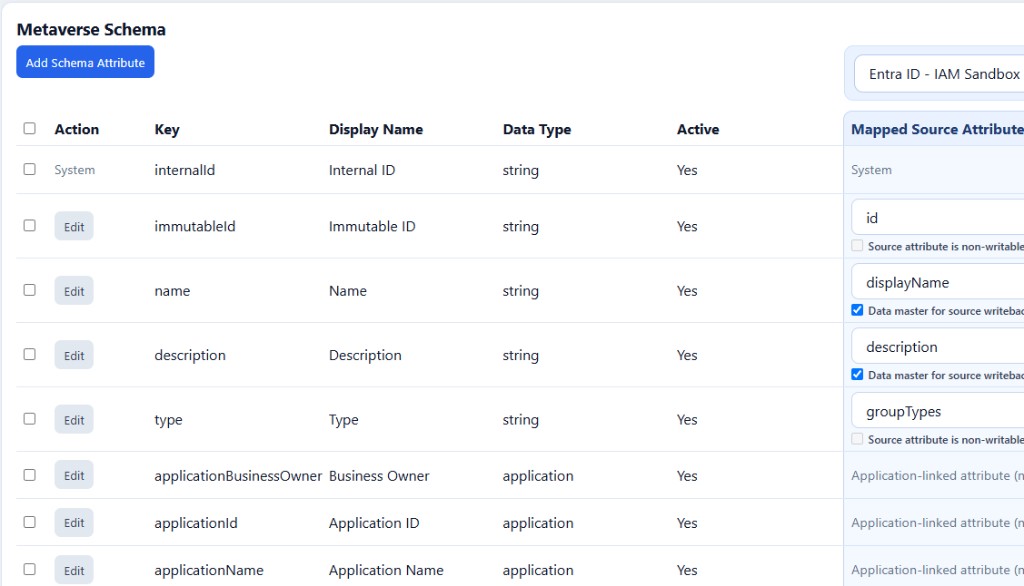Edit the immutableId attribute
Screen dimensions: 1024x586
tap(74, 226)
